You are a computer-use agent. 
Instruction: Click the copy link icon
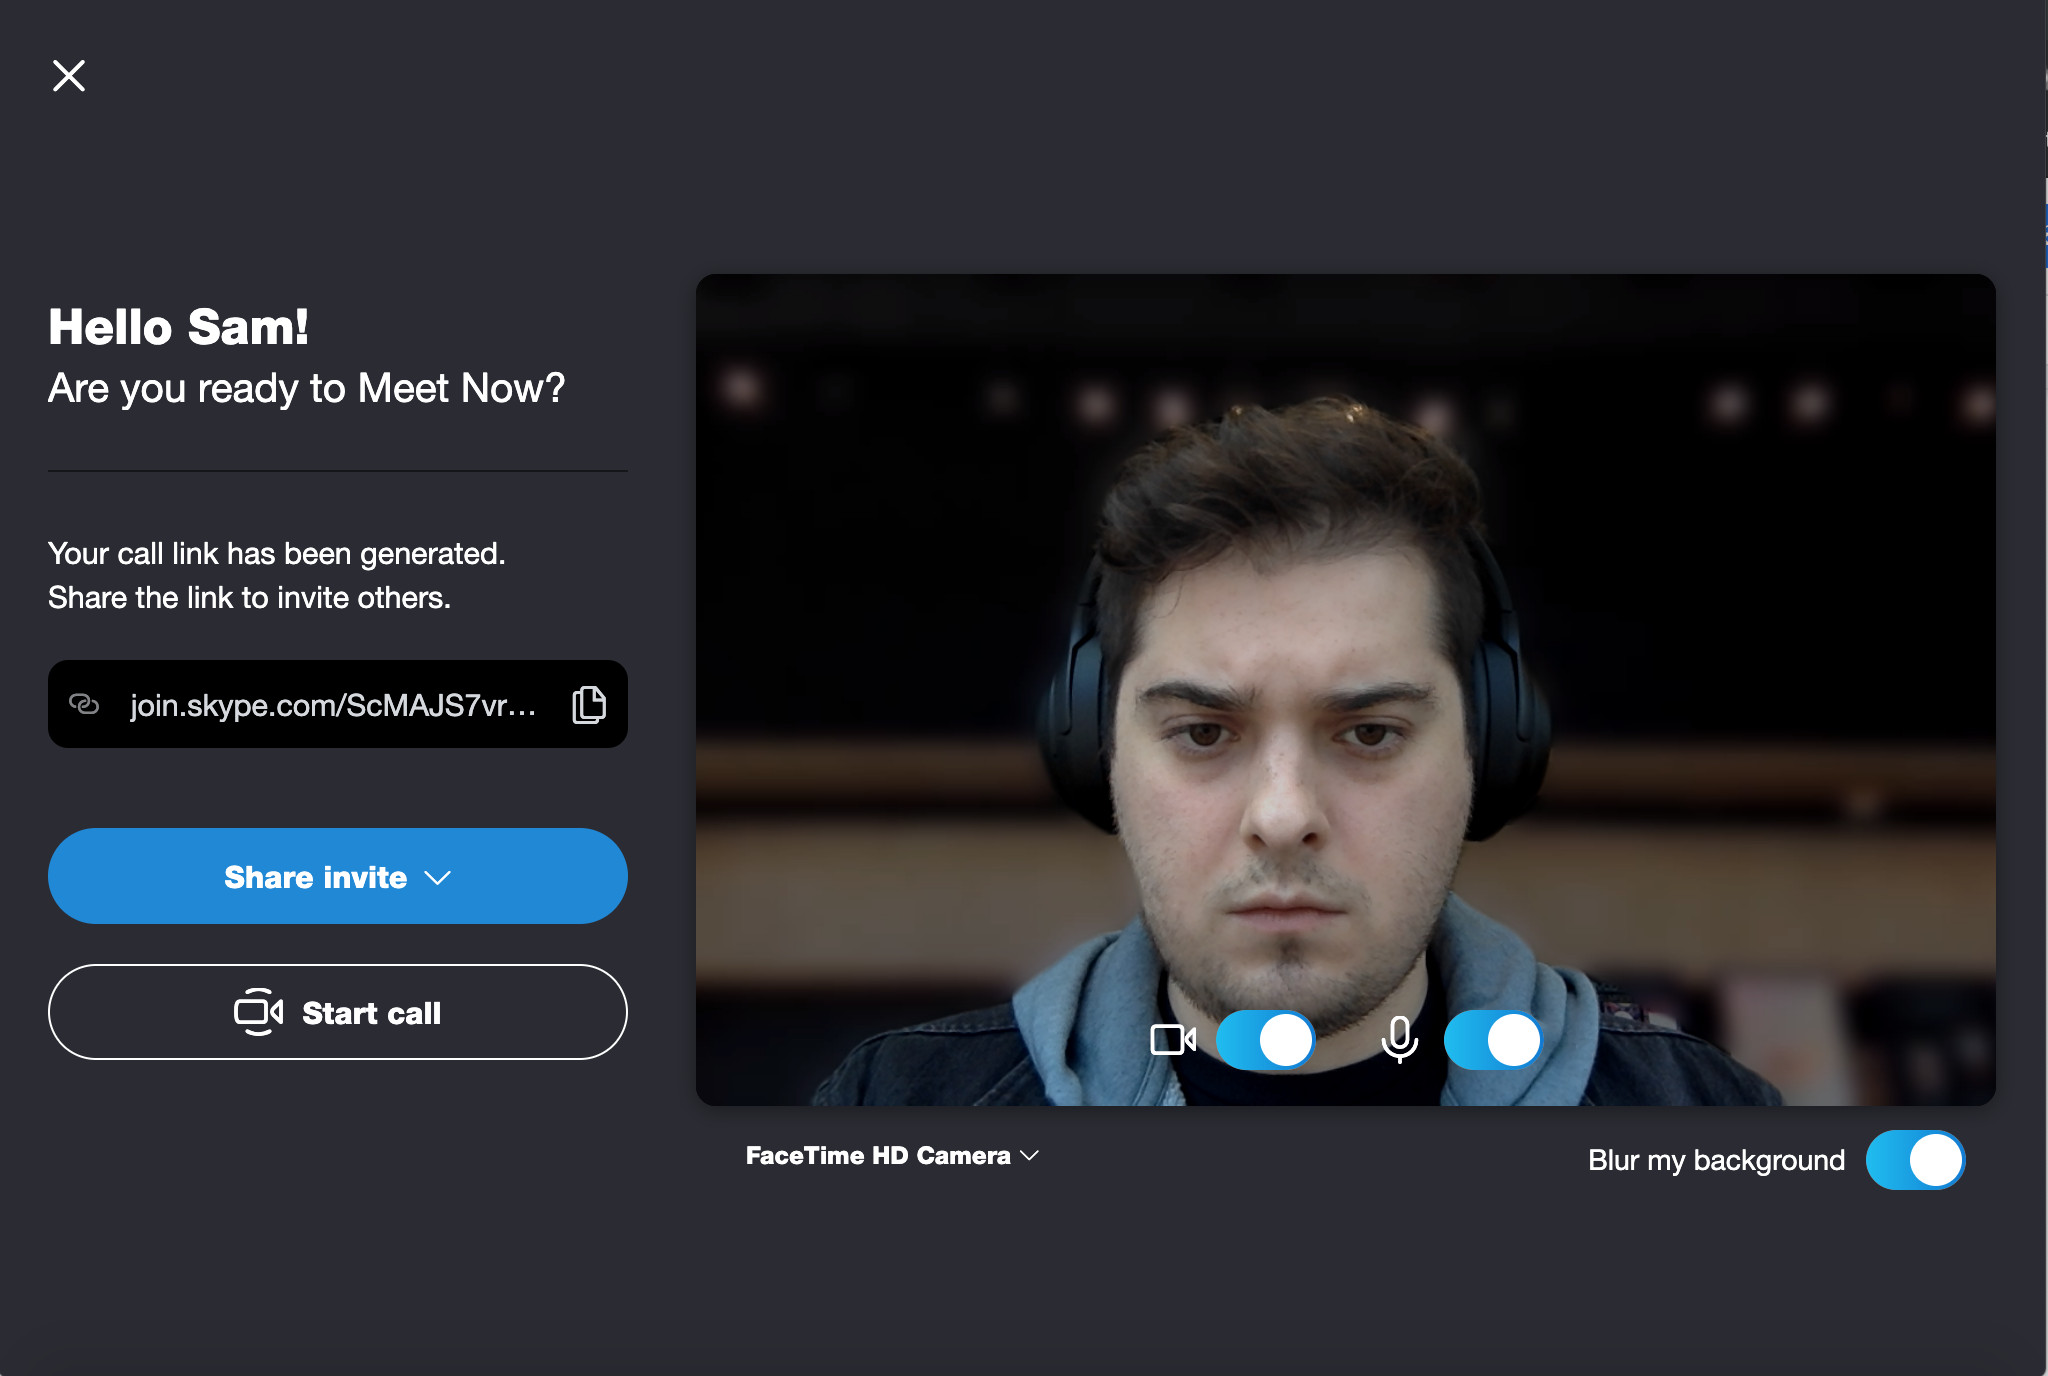tap(588, 703)
